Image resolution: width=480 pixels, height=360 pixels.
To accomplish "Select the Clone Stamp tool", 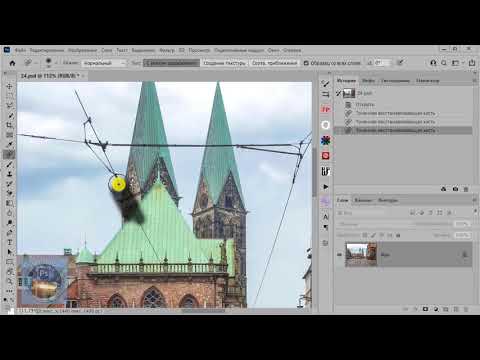I will point(9,174).
